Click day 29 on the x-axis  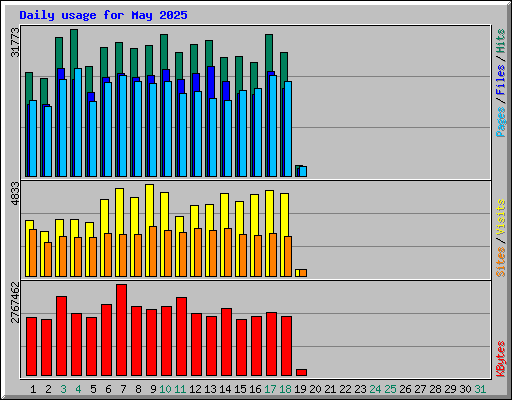tap(450, 389)
